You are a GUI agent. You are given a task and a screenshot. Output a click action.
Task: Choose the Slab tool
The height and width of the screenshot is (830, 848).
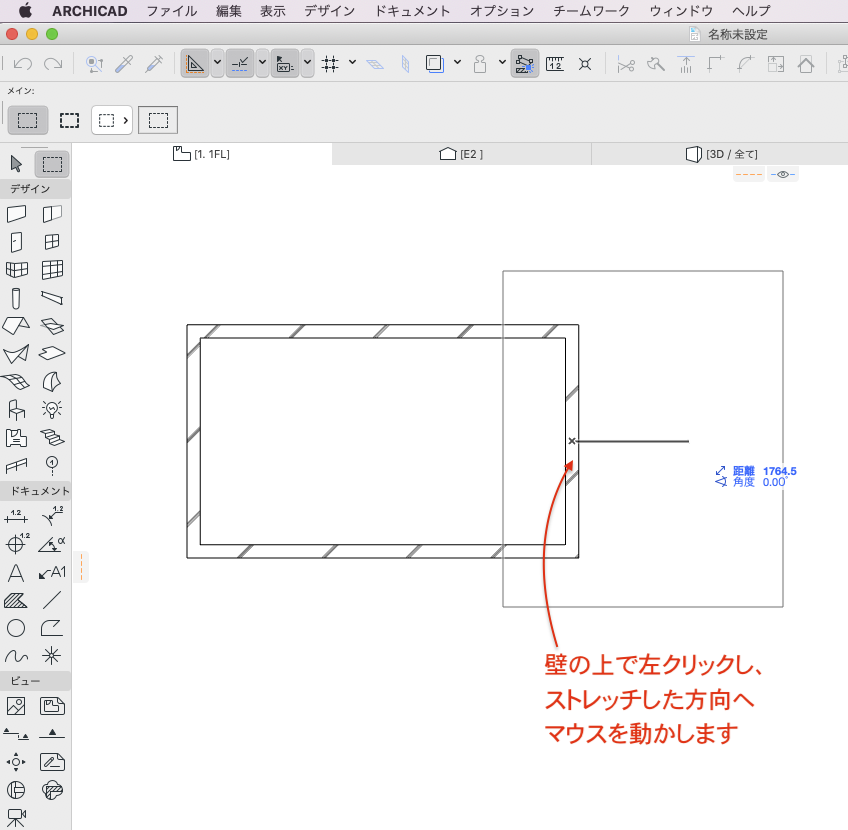(52, 354)
